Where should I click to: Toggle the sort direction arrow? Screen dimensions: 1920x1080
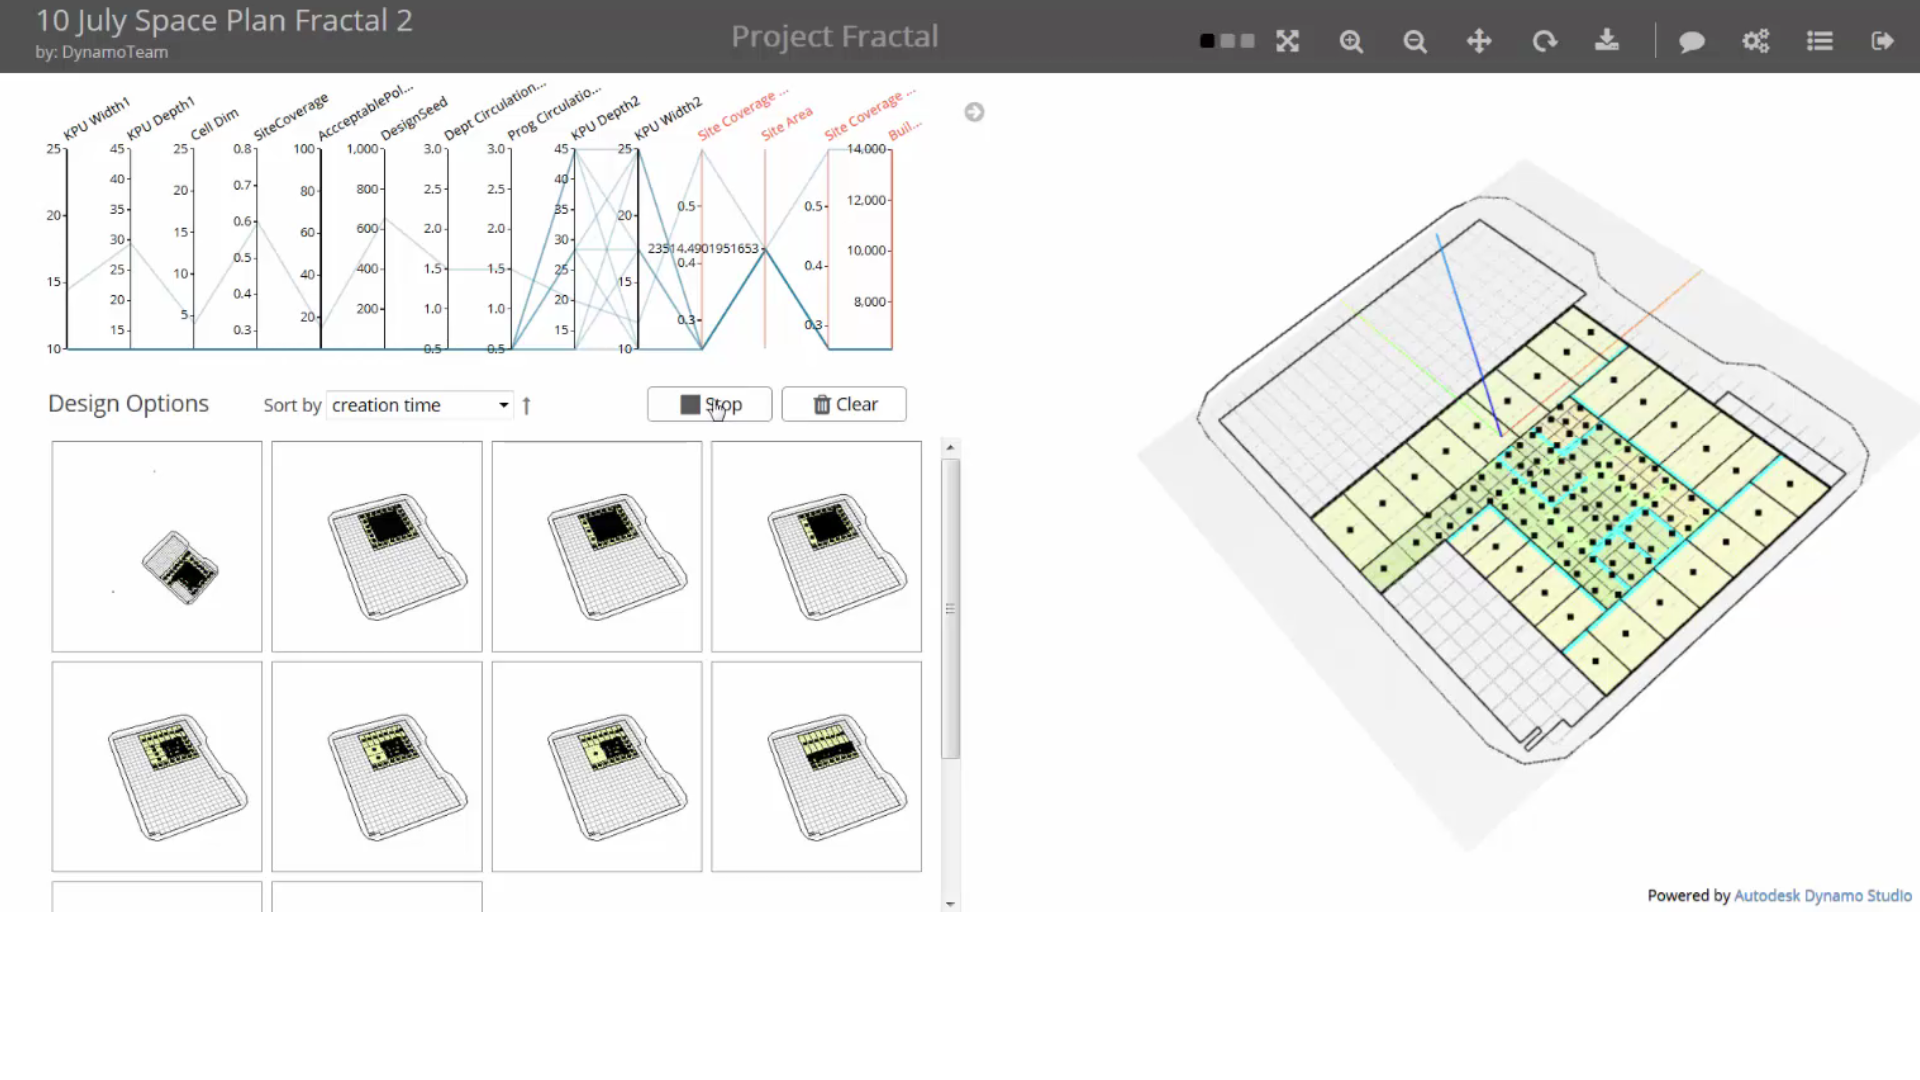click(x=527, y=405)
